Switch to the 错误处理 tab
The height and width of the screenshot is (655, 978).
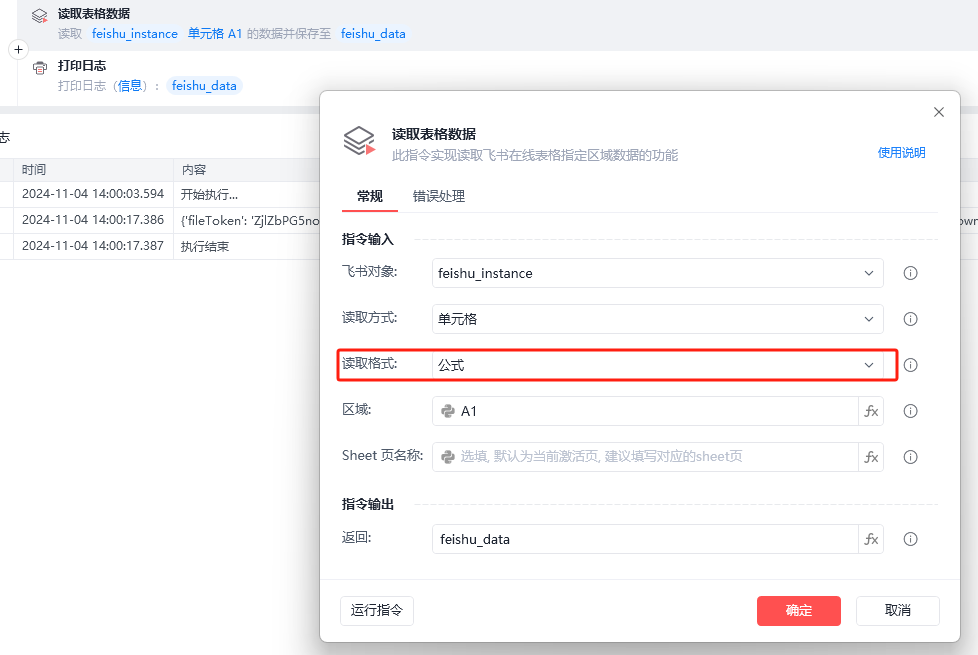point(439,196)
